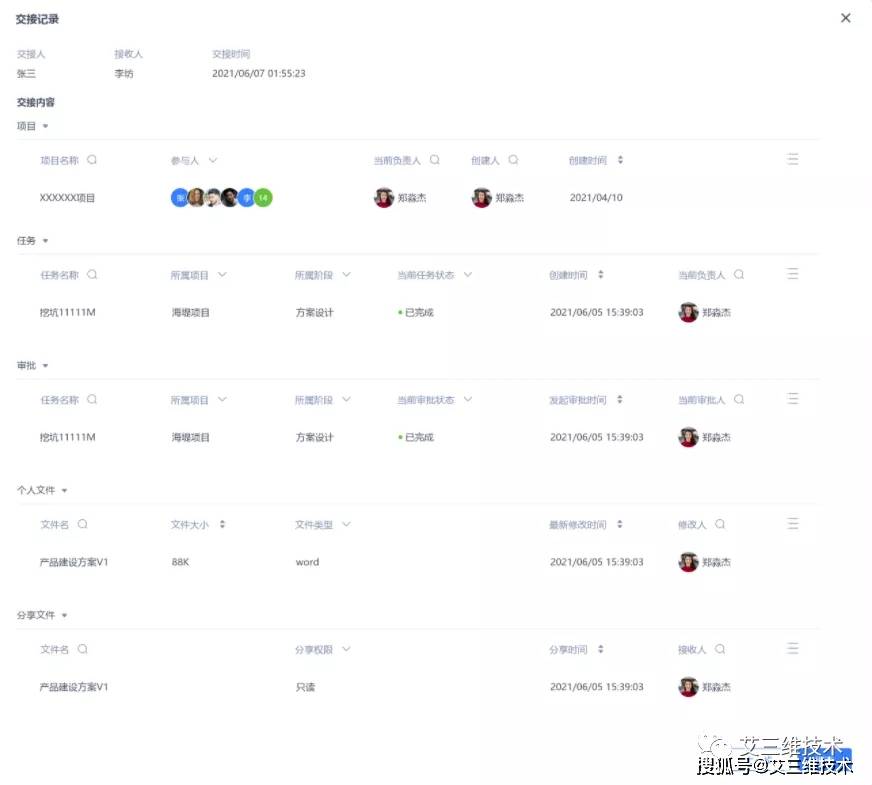This screenshot has width=872, height=785.
Task: Sort by 发起审批时间 column
Action: coord(620,400)
